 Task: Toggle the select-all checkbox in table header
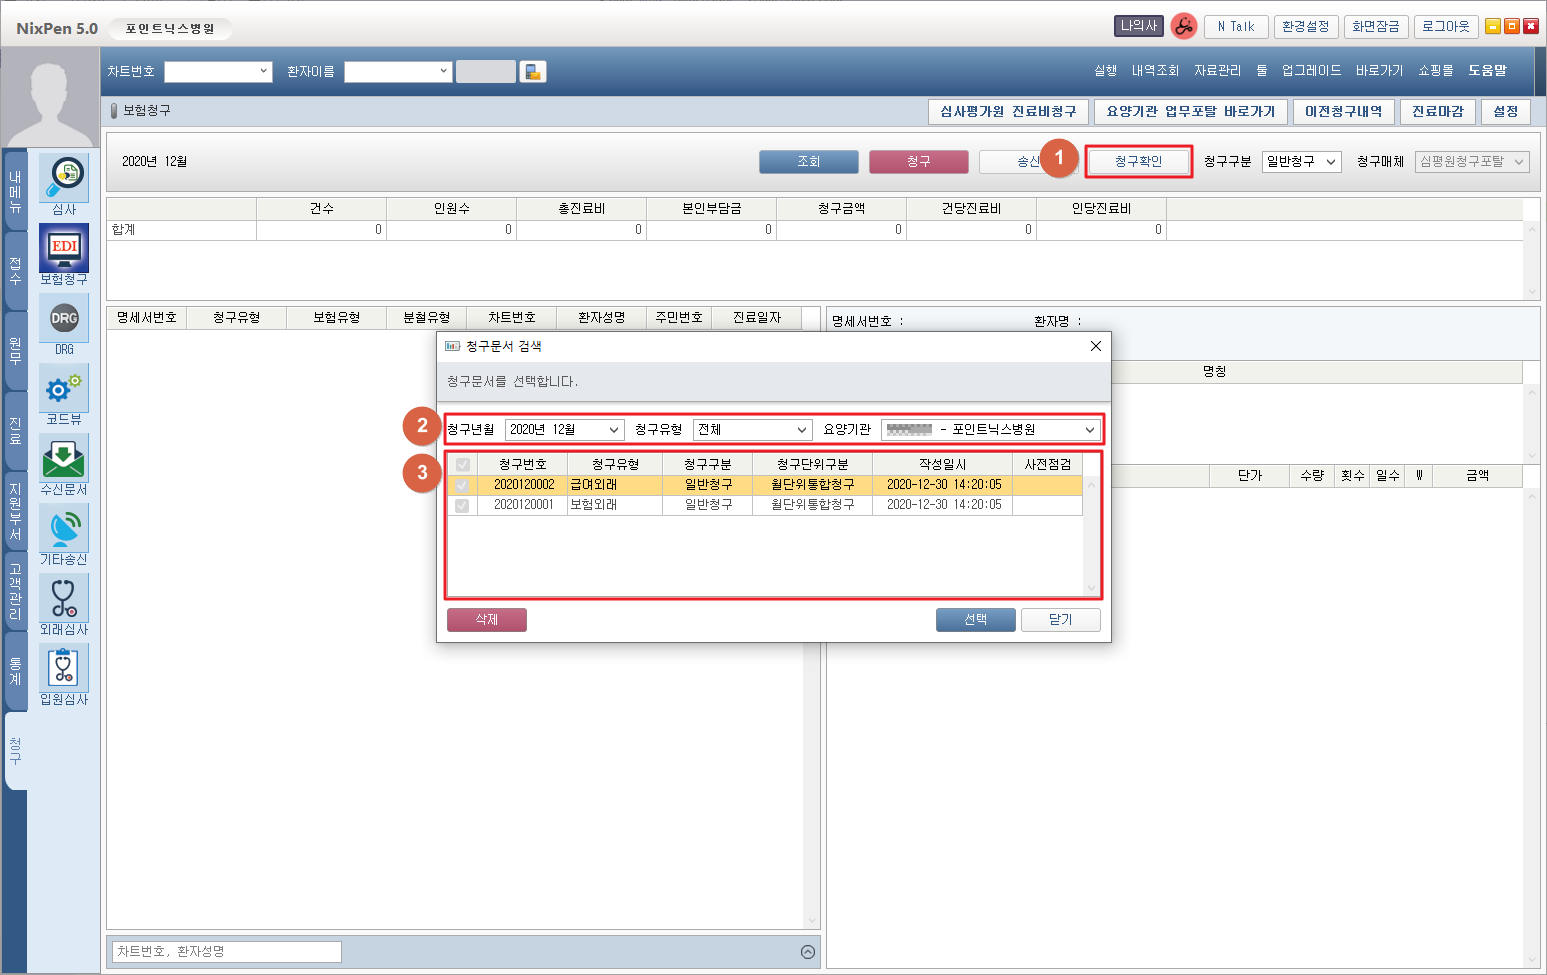coord(462,464)
